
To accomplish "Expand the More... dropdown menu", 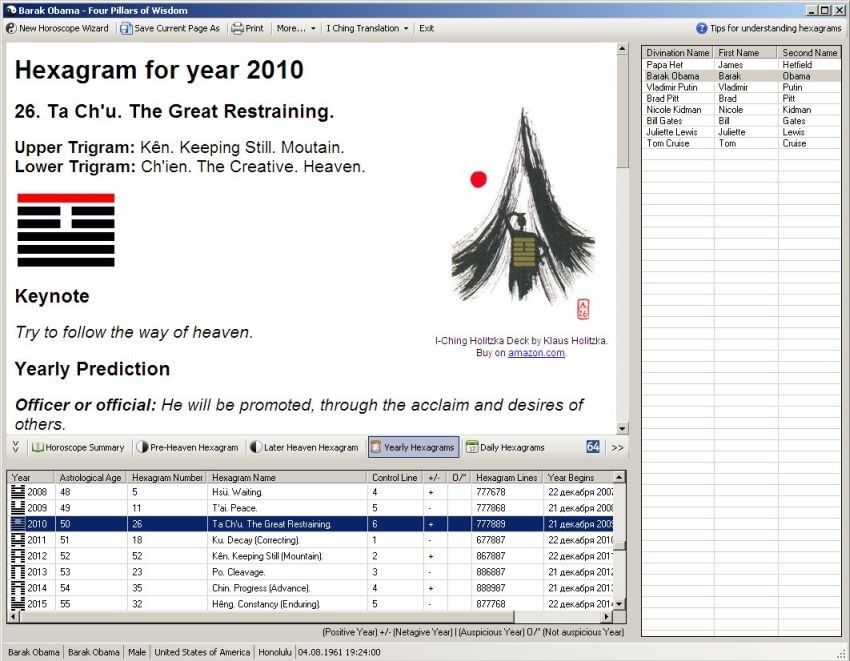I will (295, 28).
